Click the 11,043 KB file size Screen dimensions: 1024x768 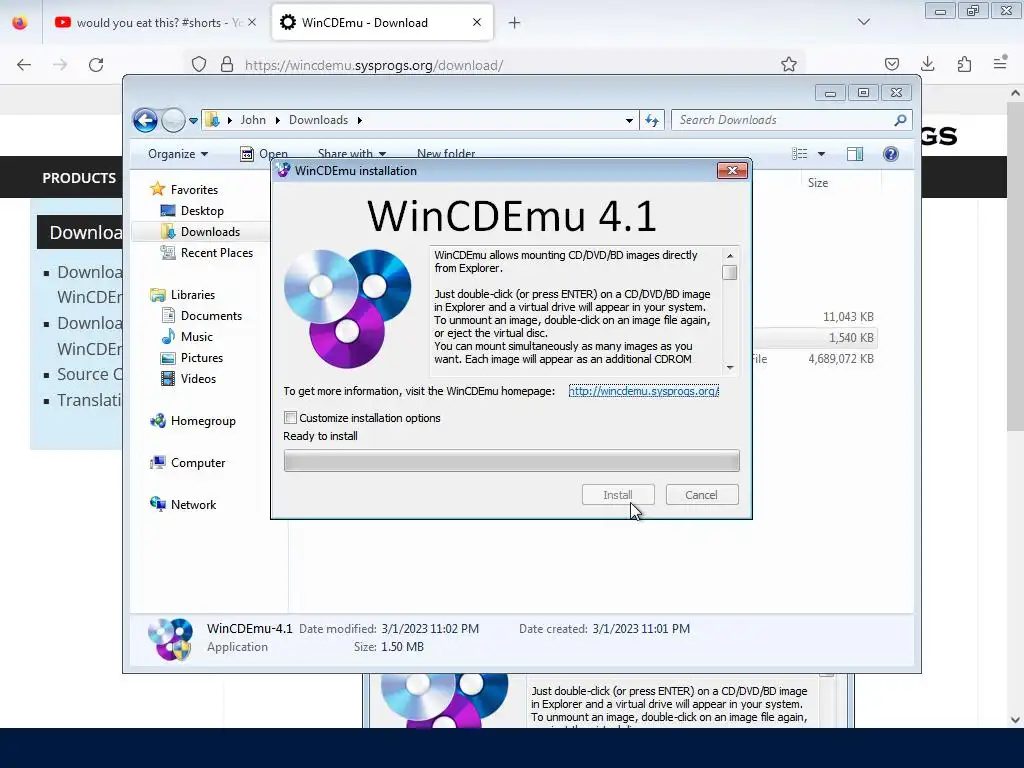(848, 317)
